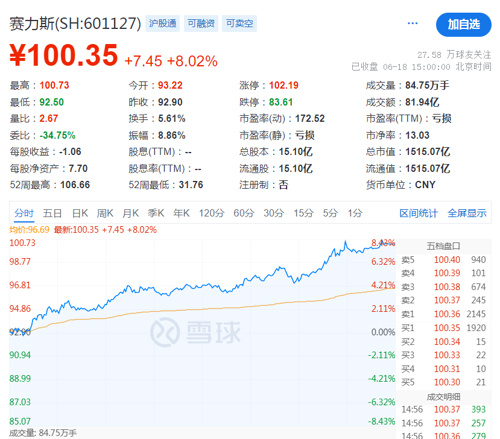Select the 买1 order row at 100.35

pyautogui.click(x=443, y=328)
